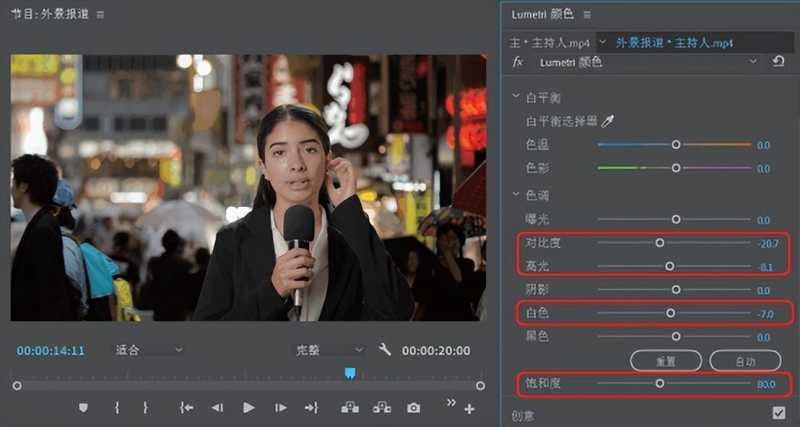Adjust the 色彩 tint slider handle
This screenshot has height=427, width=800.
tap(676, 168)
